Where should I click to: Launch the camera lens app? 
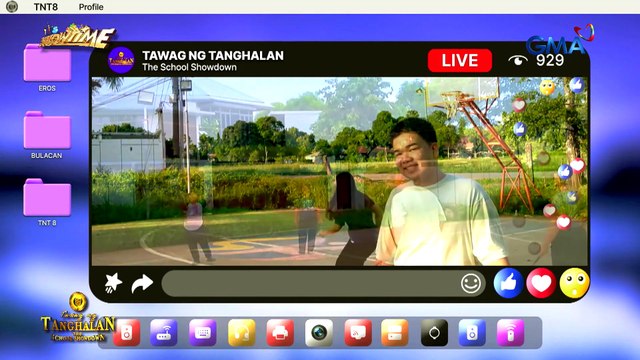319,333
